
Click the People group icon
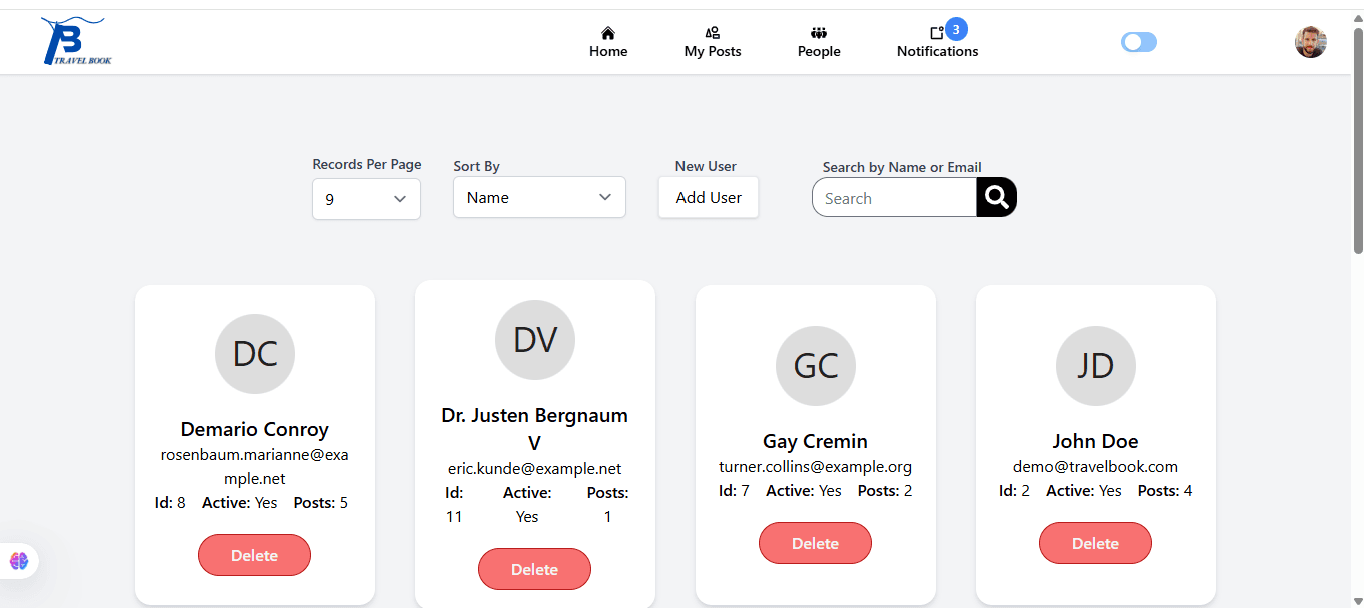[x=819, y=33]
